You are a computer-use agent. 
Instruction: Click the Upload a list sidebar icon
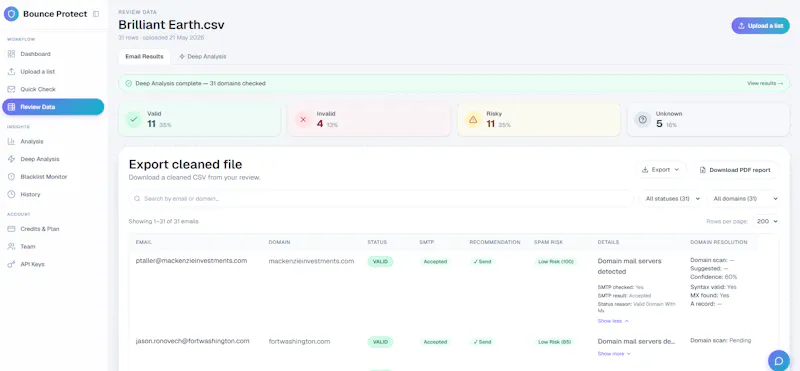tap(11, 71)
